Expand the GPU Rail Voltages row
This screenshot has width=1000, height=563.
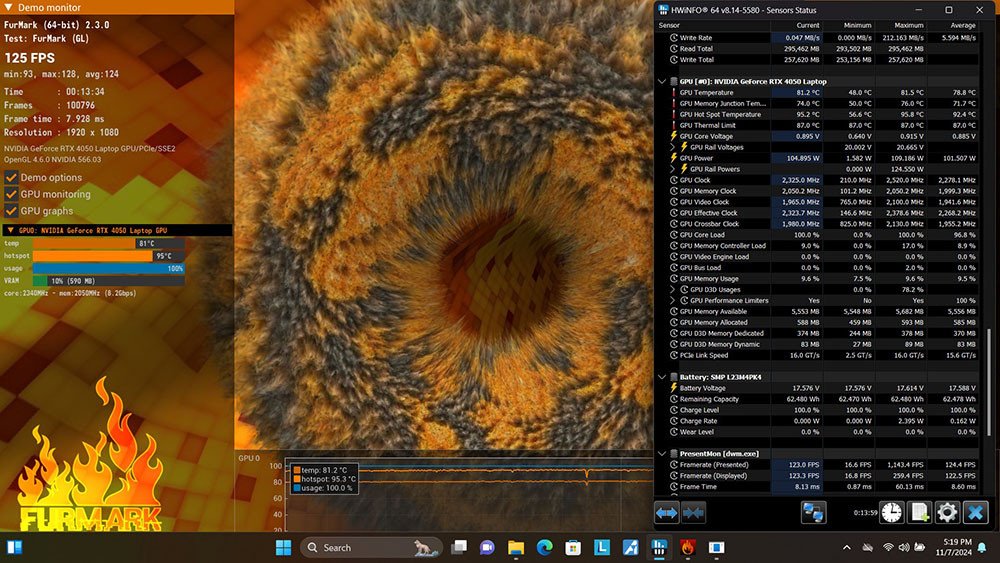672,147
